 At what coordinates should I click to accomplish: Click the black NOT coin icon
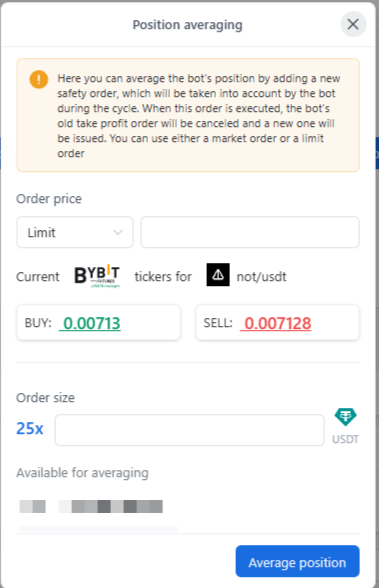218,275
